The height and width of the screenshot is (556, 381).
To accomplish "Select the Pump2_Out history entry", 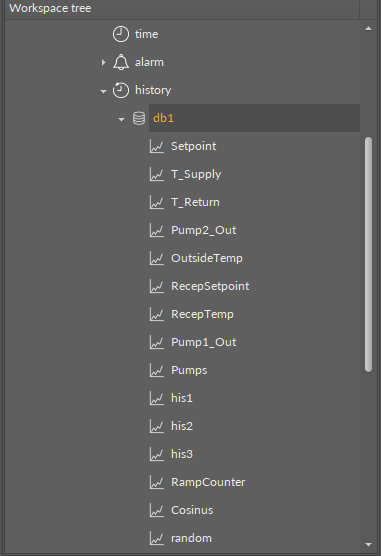I will click(204, 230).
